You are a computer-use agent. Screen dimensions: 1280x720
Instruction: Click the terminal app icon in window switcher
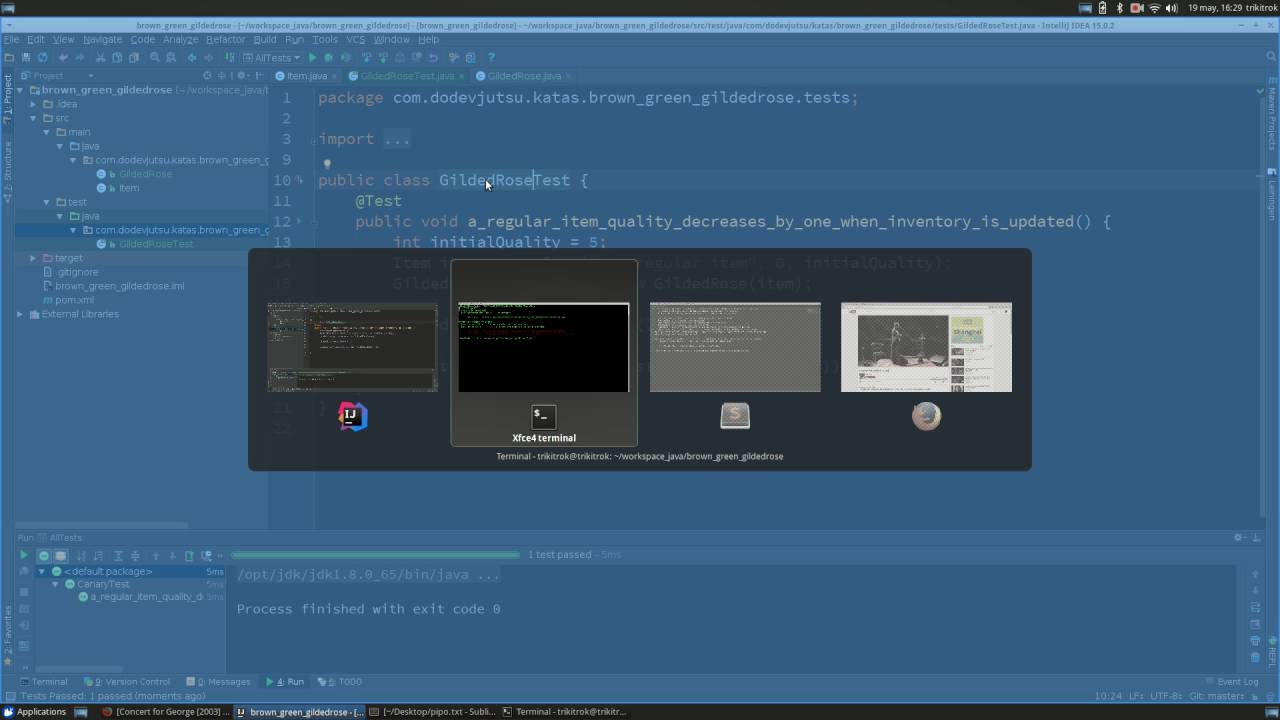pyautogui.click(x=543, y=416)
